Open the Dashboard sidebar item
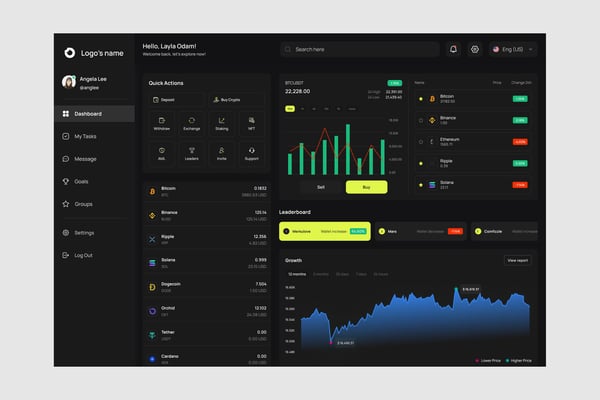 pyautogui.click(x=95, y=114)
